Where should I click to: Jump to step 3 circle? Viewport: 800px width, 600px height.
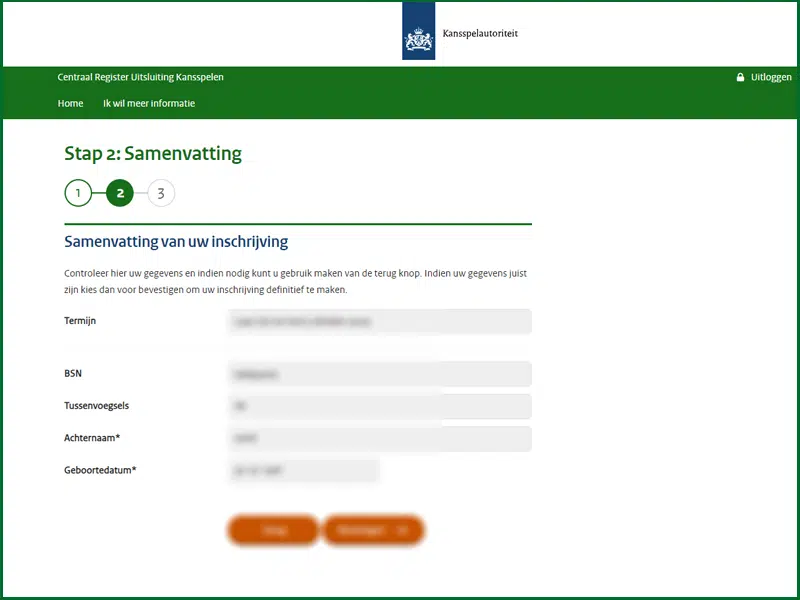(x=161, y=193)
